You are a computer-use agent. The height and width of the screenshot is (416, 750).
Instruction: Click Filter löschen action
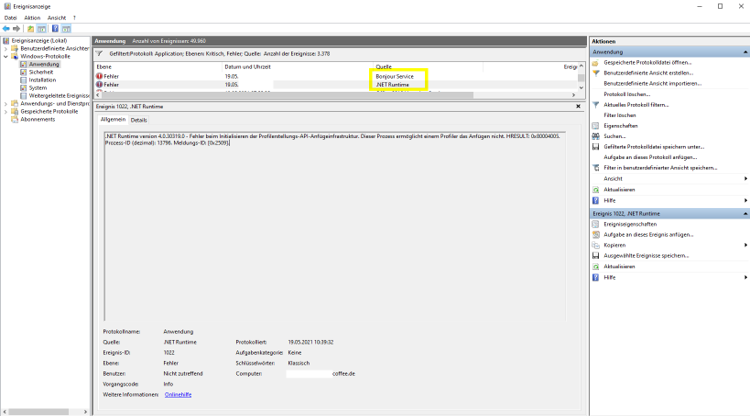pos(619,115)
